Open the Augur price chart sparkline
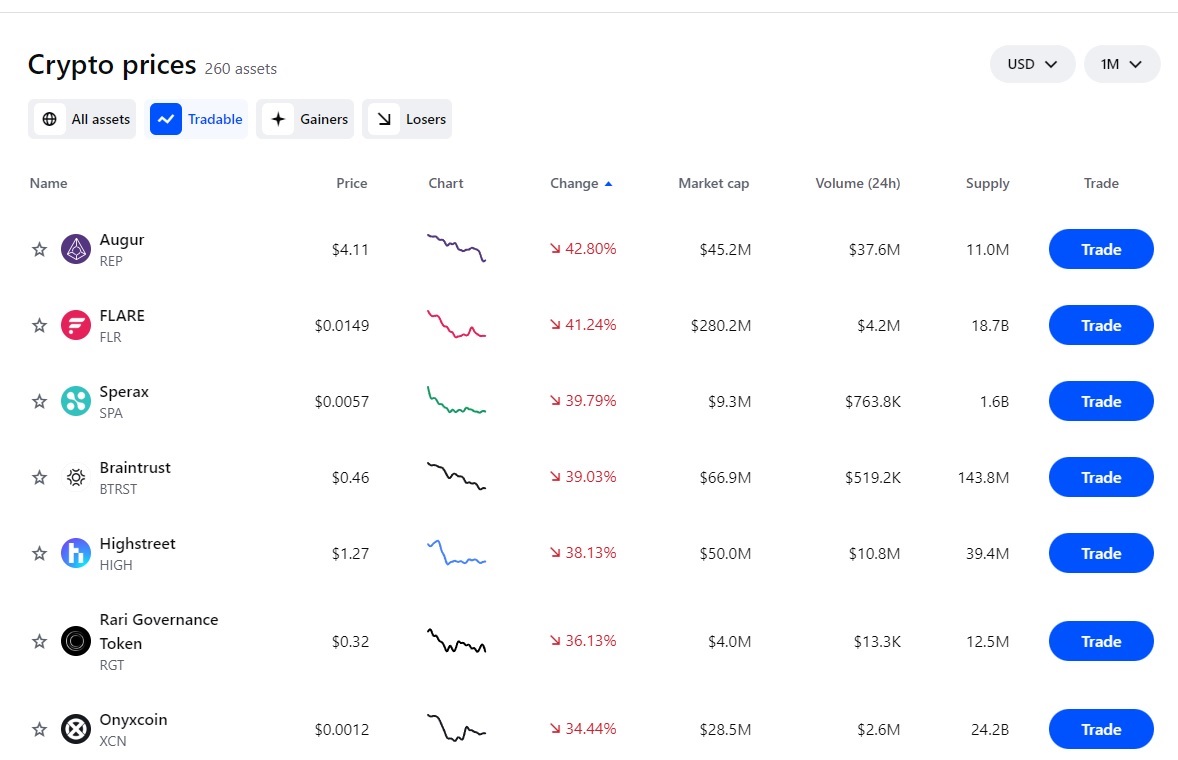 pyautogui.click(x=456, y=248)
